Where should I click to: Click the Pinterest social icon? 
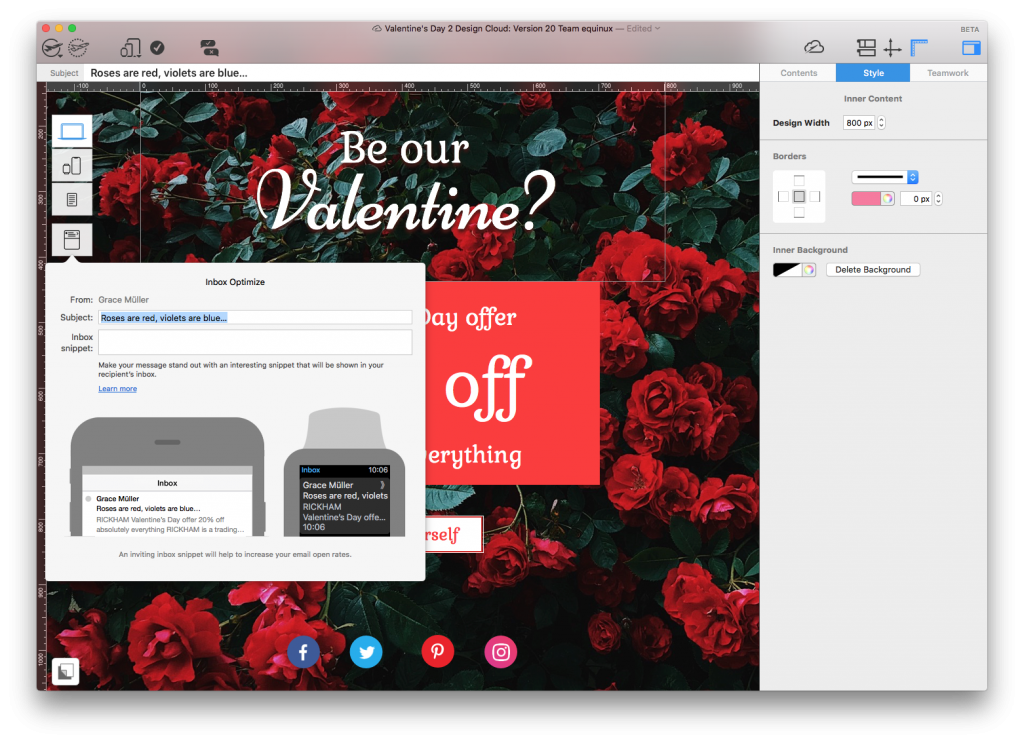438,652
